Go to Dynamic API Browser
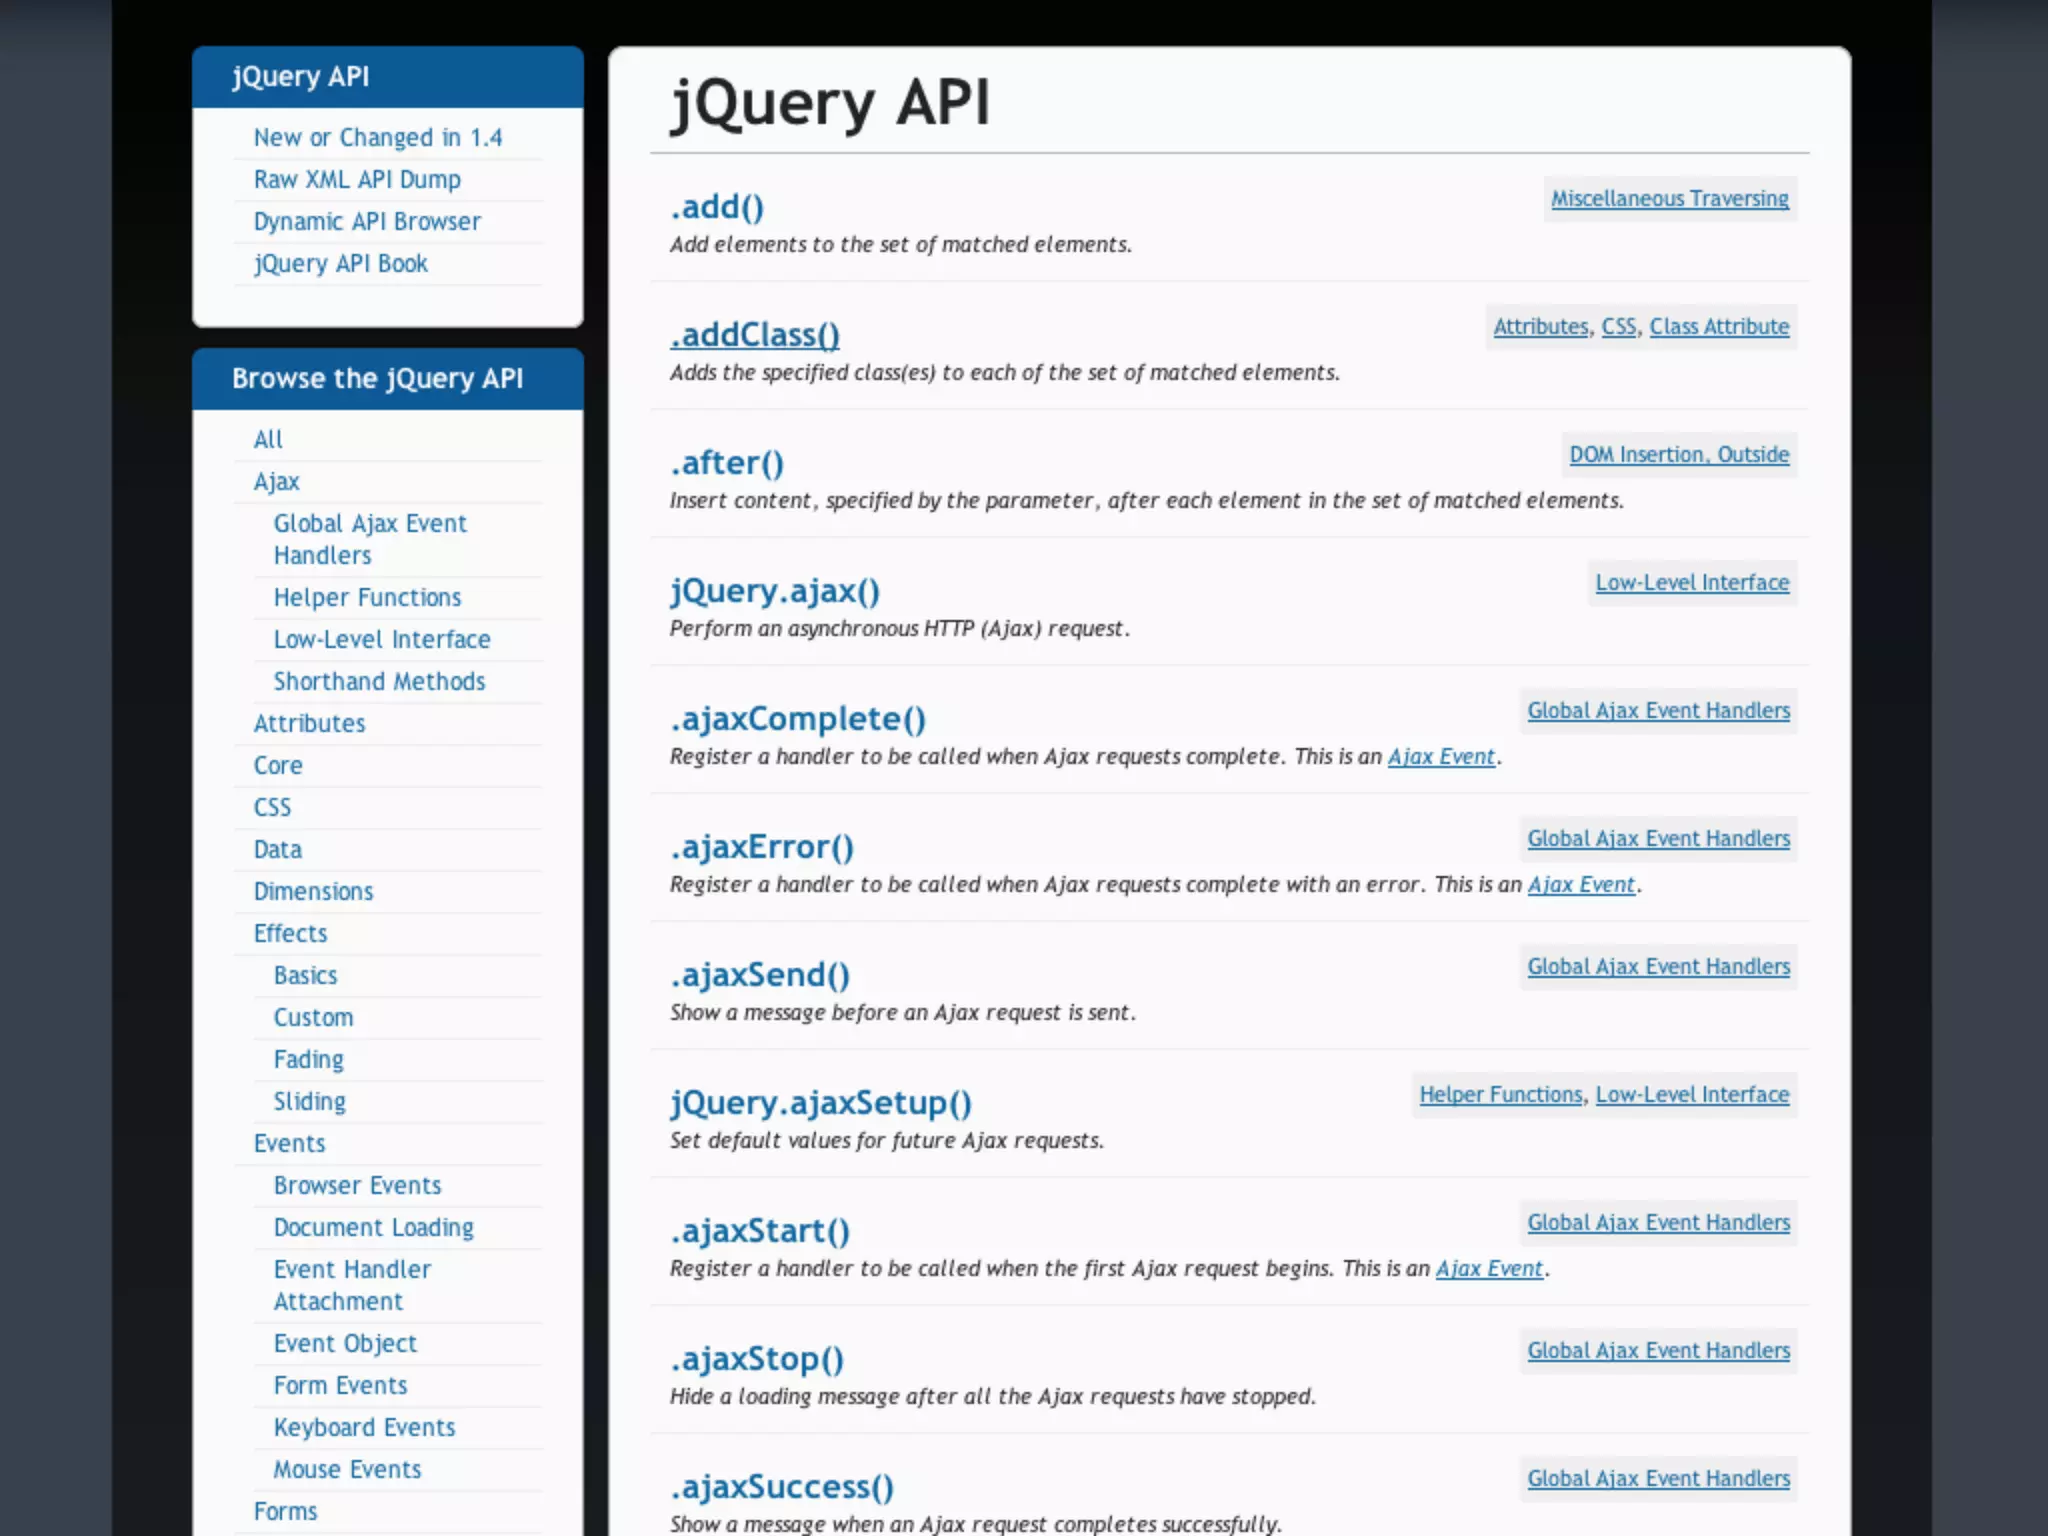Viewport: 2048px width, 1536px height. click(x=367, y=222)
